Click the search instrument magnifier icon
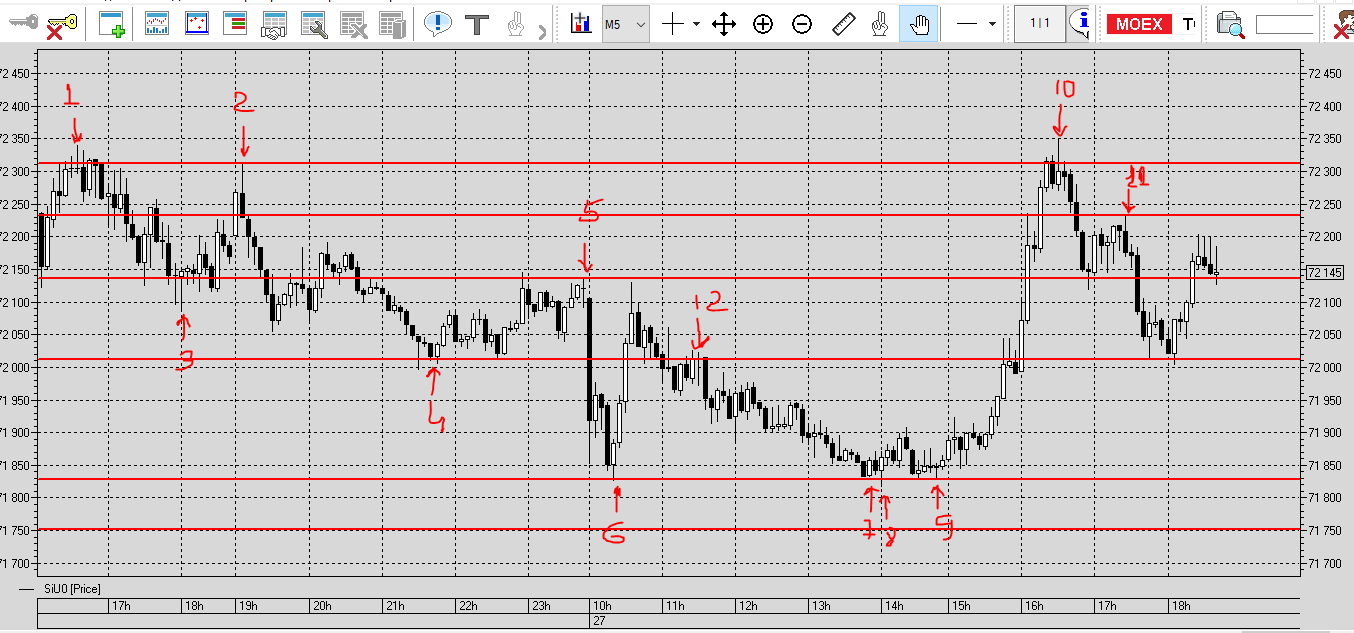 click(1230, 25)
